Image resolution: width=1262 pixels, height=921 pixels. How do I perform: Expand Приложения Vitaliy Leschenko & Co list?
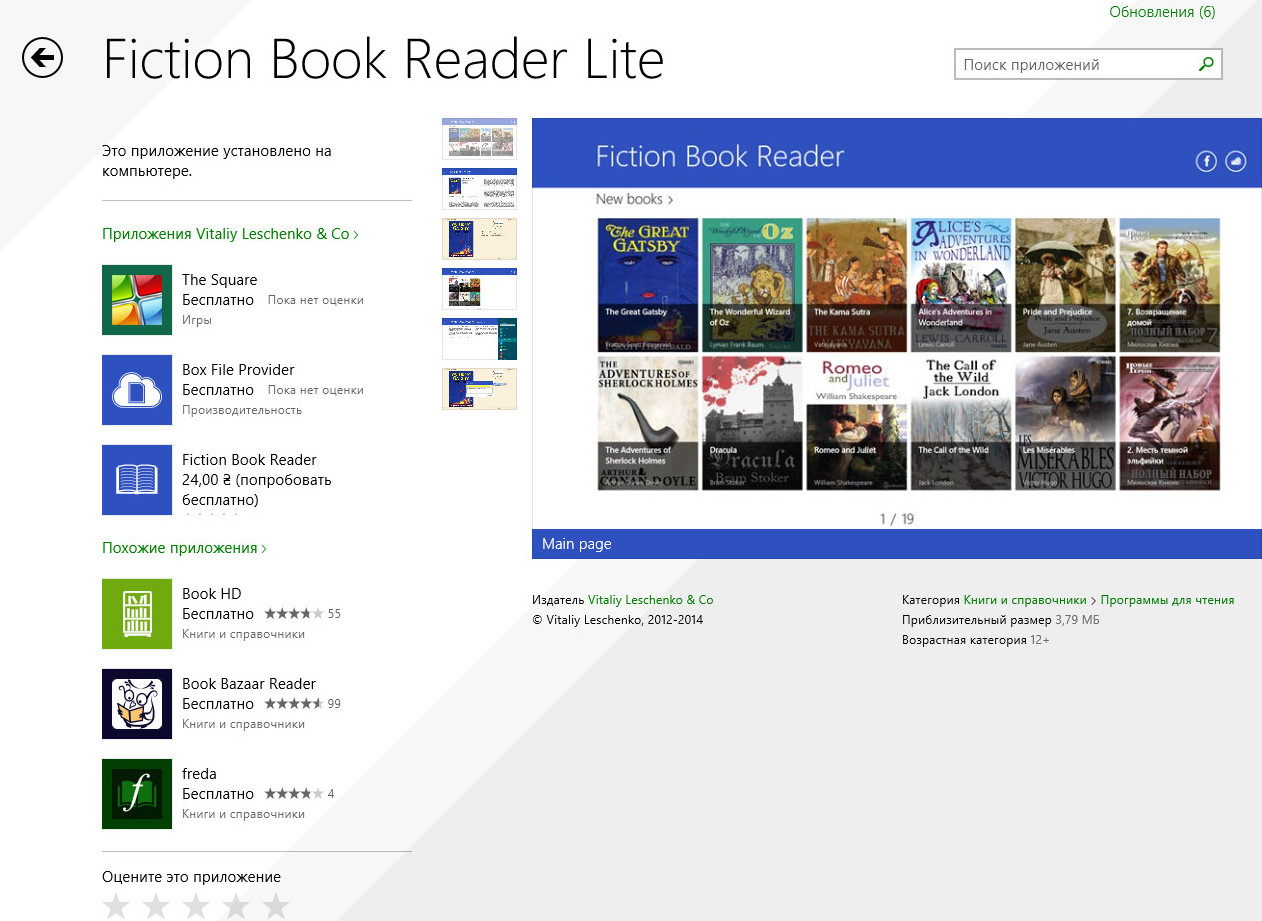pos(230,234)
